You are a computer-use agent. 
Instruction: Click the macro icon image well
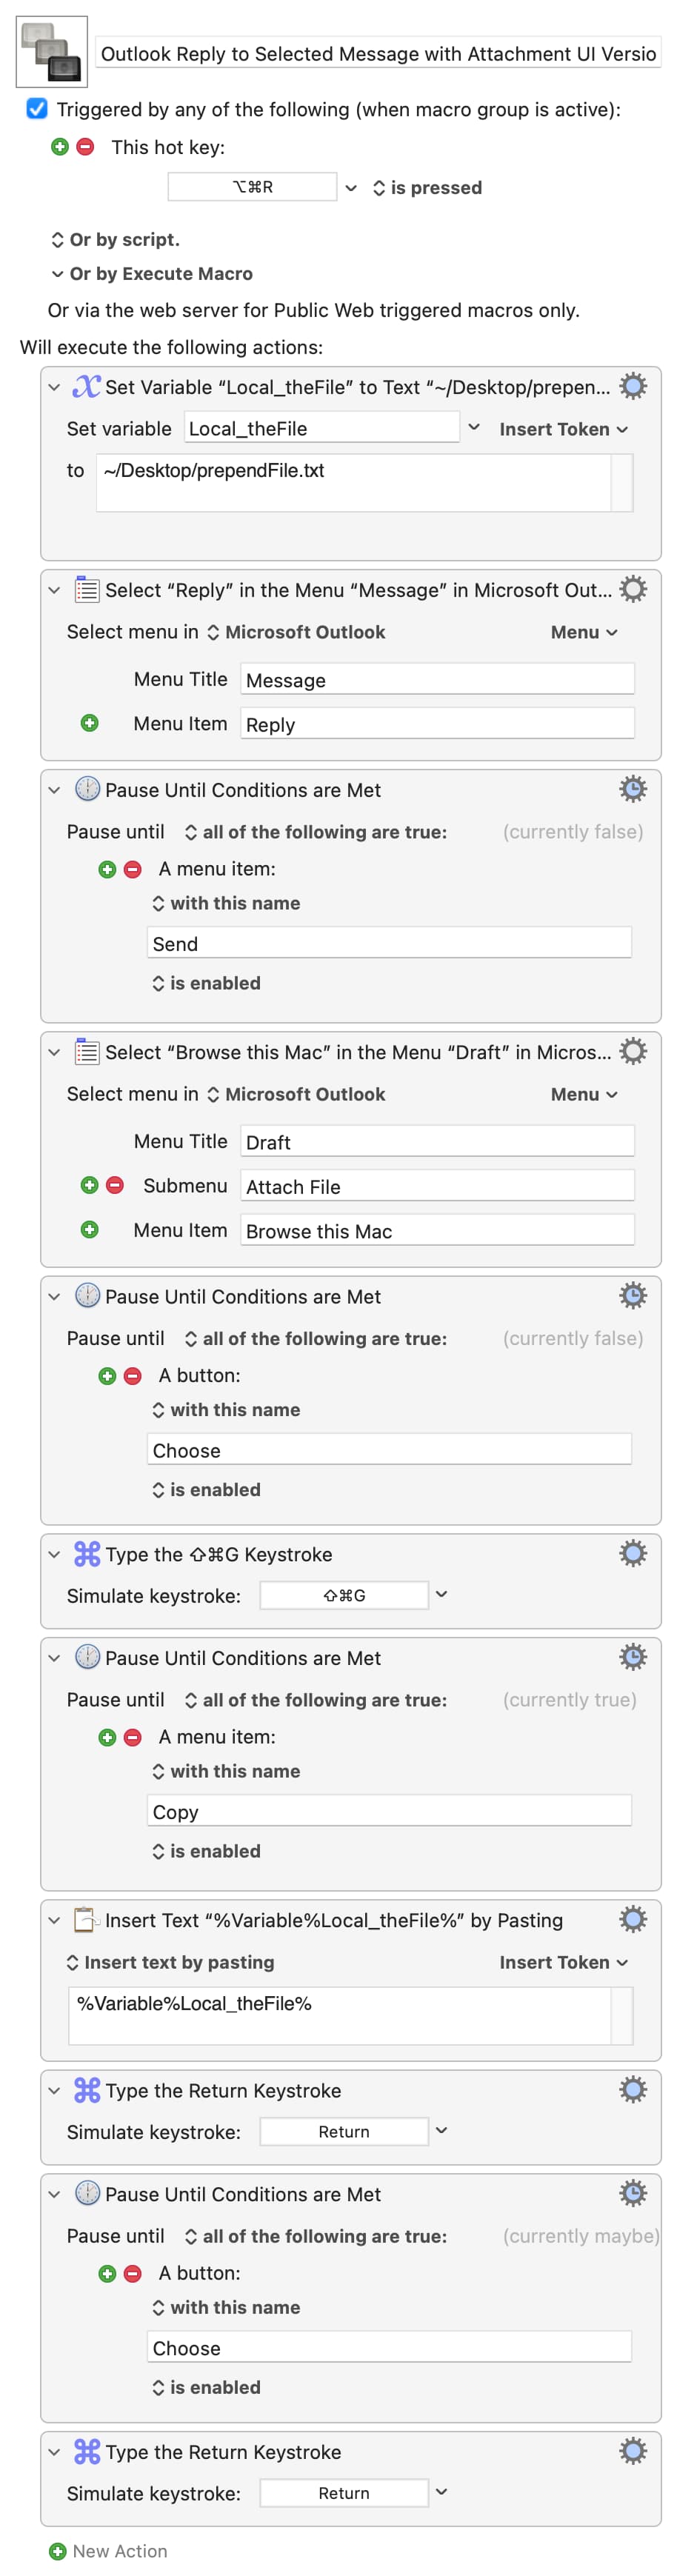point(52,52)
